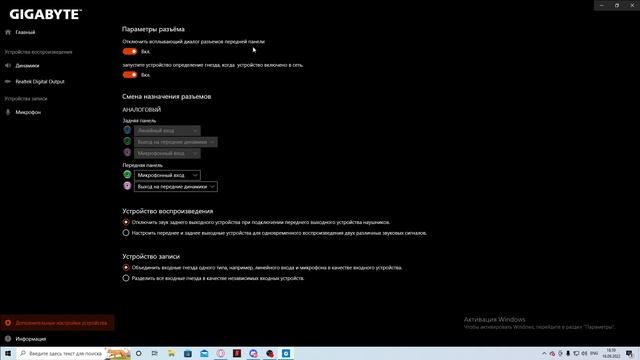Open the taskbar clock and date

tap(611, 353)
